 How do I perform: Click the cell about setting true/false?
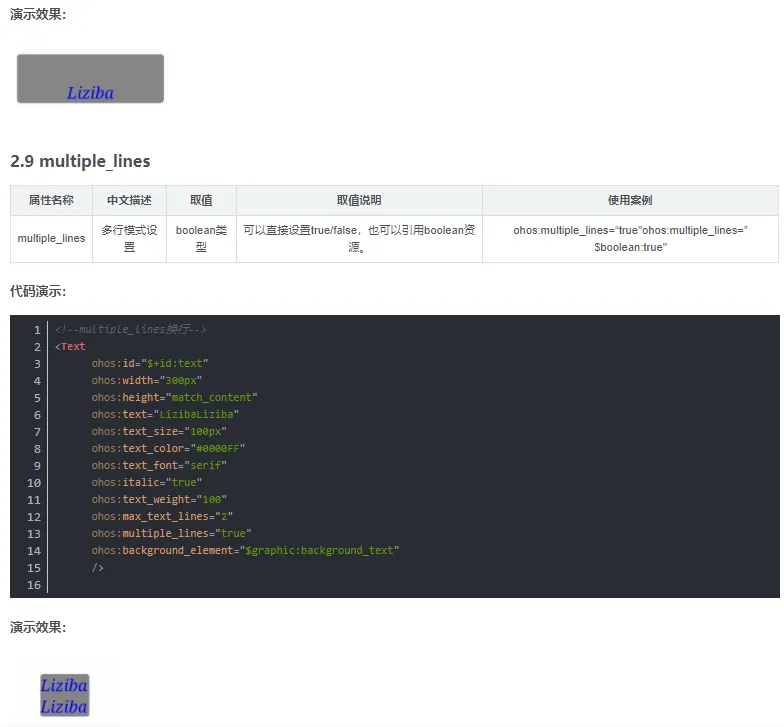[359, 238]
